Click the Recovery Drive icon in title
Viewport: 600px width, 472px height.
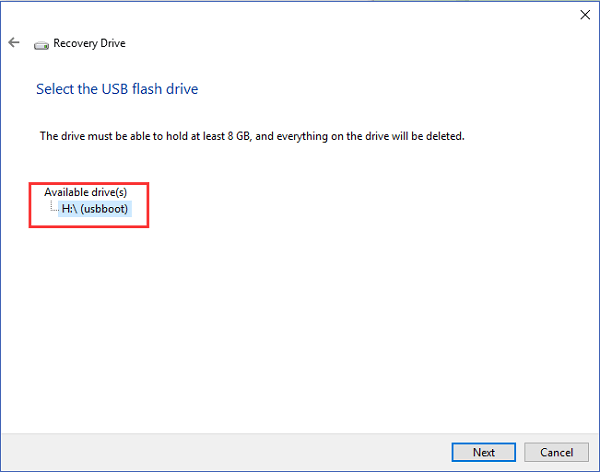point(41,44)
